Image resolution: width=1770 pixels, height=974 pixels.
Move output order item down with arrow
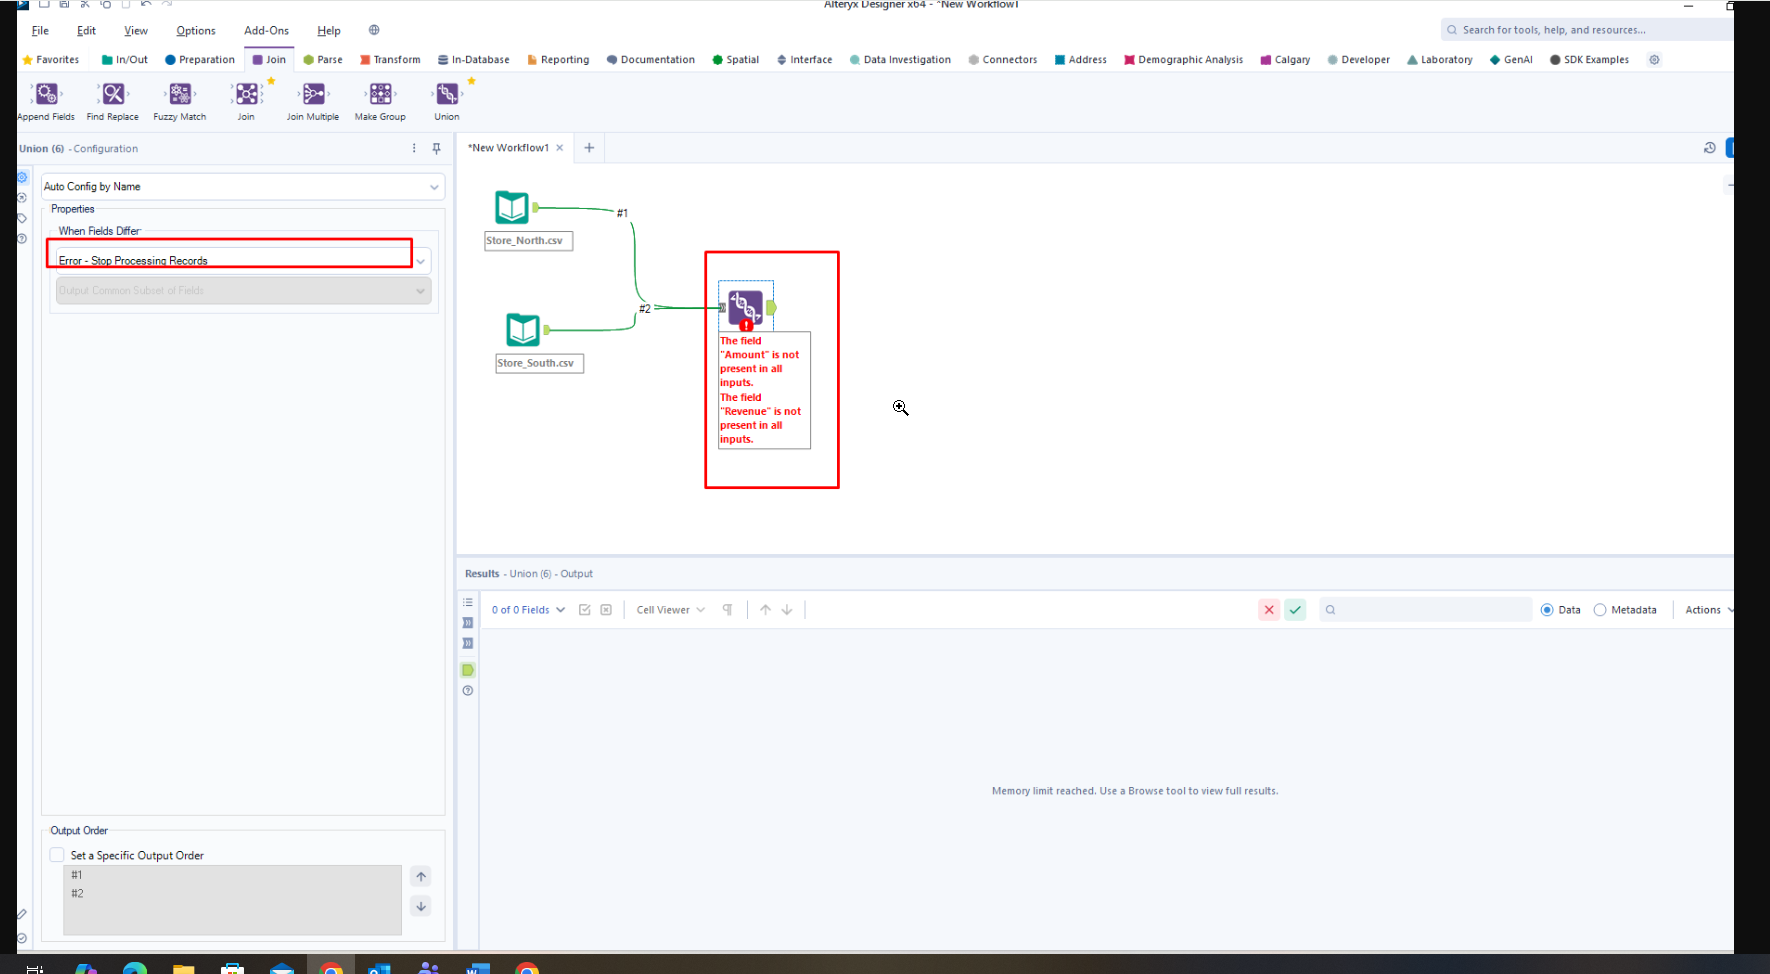421,906
